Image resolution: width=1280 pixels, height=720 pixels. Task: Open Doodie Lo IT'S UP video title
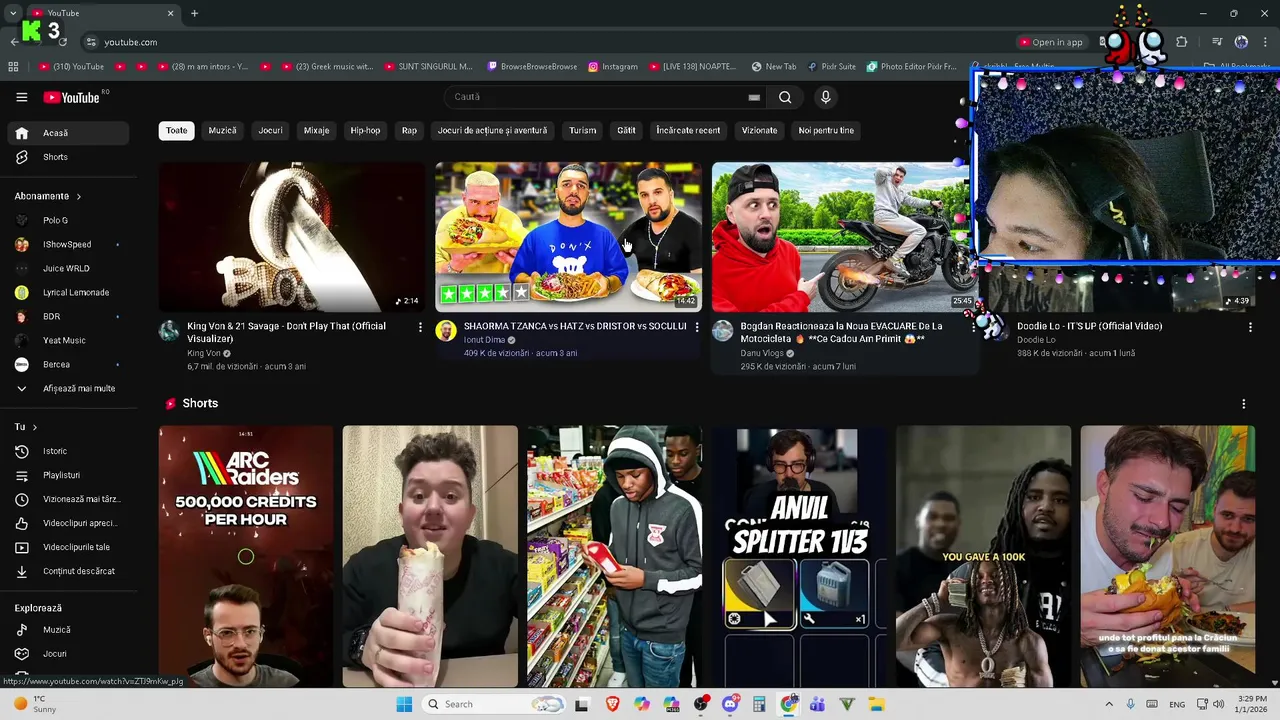tap(1089, 326)
